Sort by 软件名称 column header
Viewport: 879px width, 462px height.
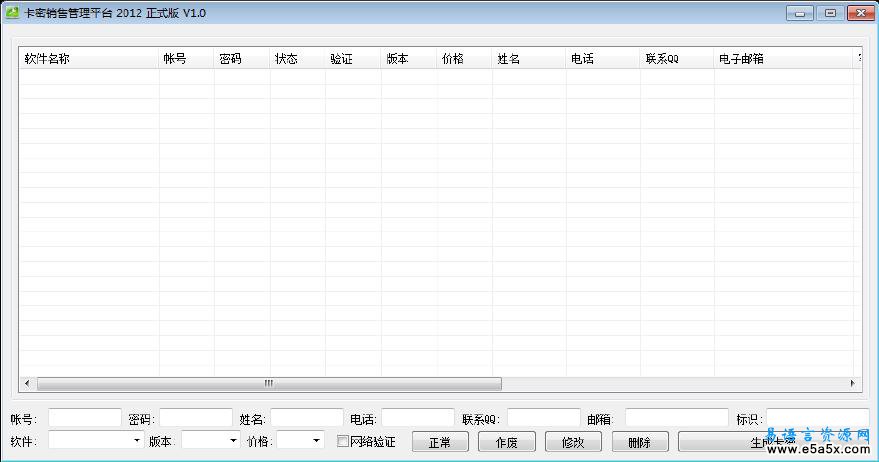point(89,58)
